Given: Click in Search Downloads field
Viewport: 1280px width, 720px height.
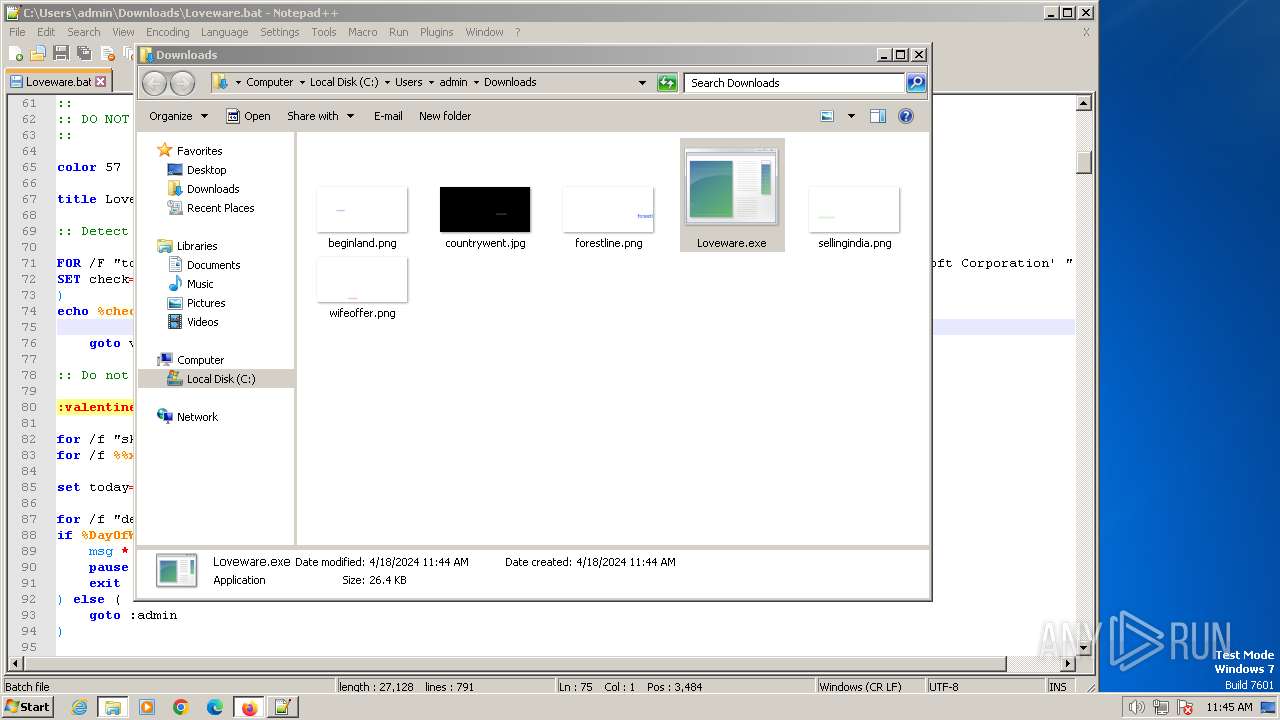Looking at the screenshot, I should point(795,83).
